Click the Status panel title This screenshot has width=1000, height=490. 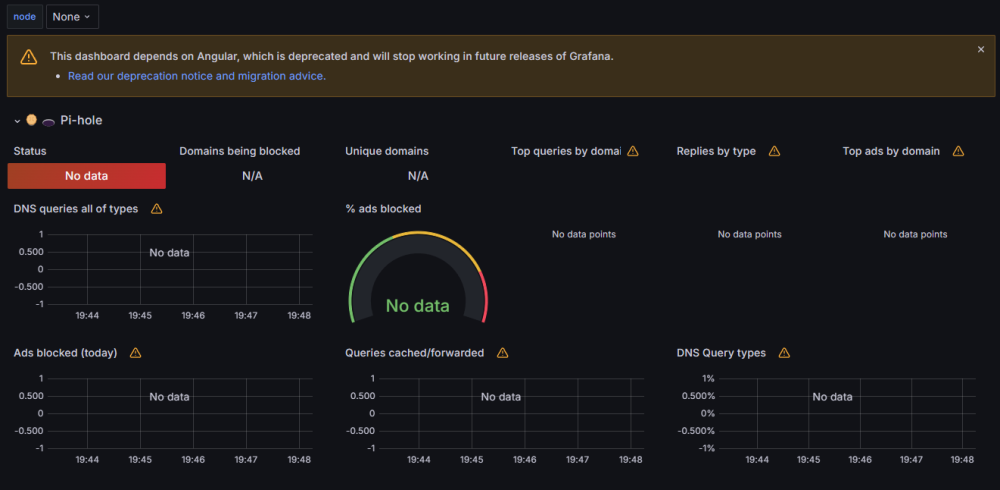click(x=30, y=151)
